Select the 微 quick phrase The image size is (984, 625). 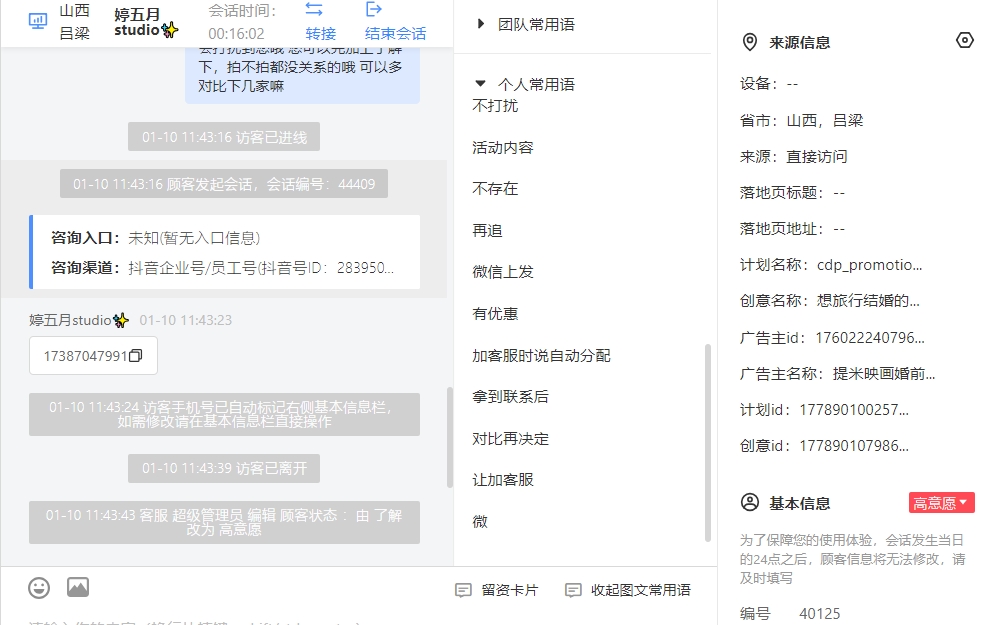480,521
